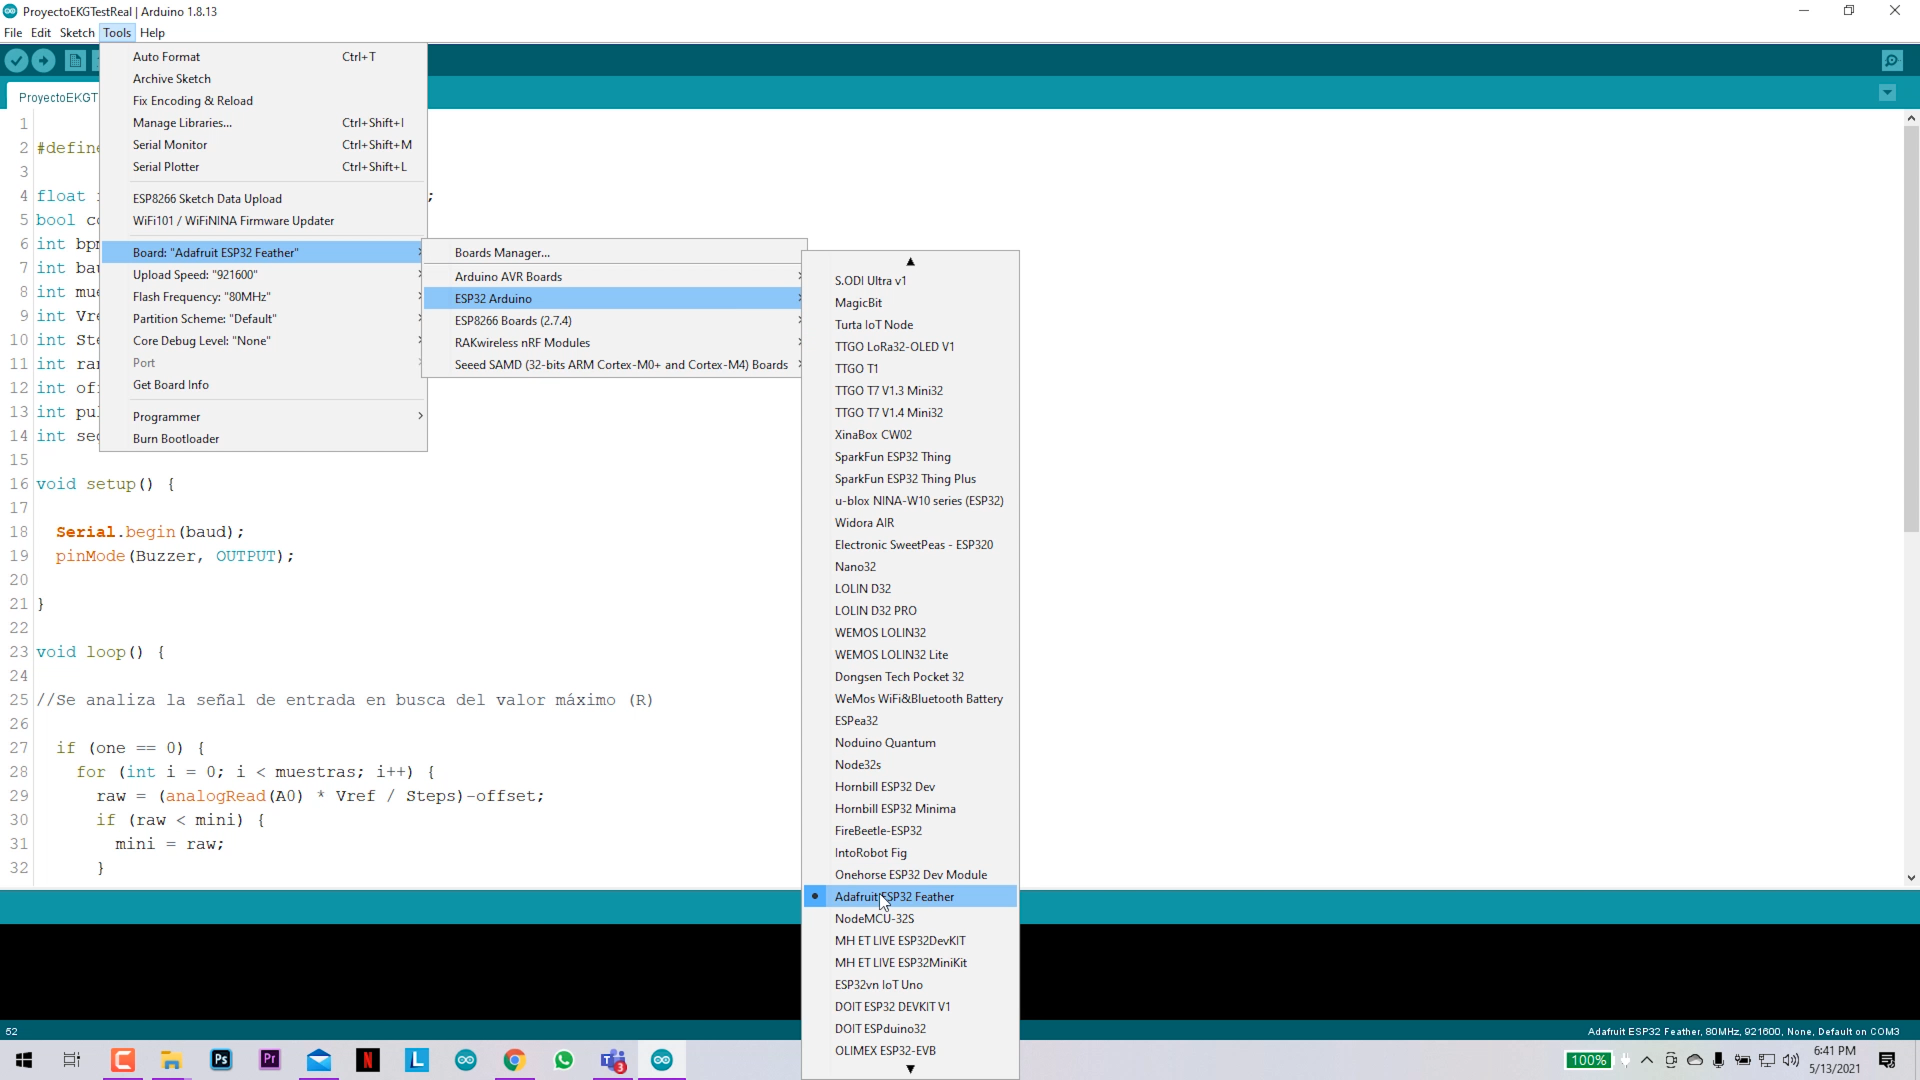
Task: Open Premiere Pro from the taskbar
Action: (269, 1060)
